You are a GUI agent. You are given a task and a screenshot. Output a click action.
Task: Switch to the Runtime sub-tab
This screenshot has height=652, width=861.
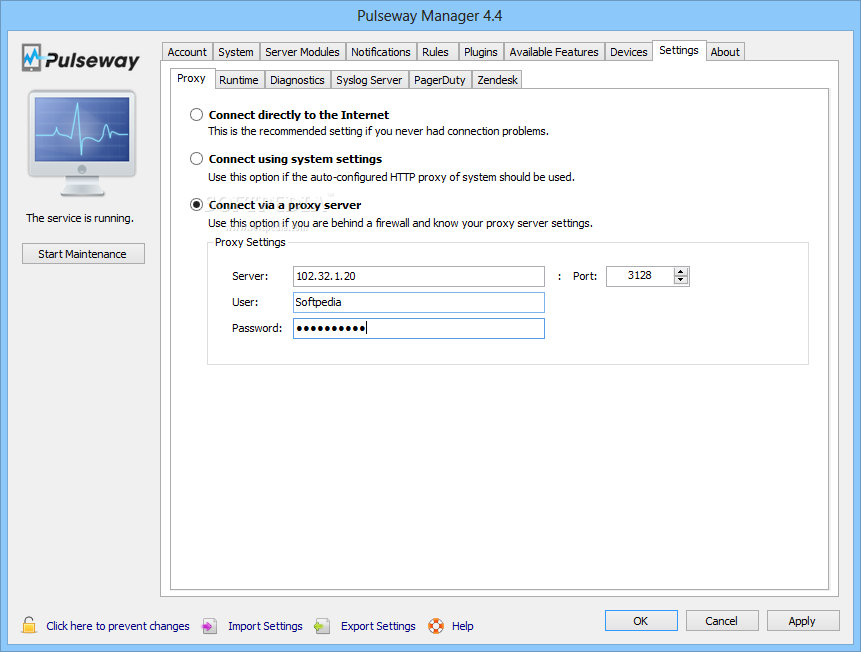(239, 80)
